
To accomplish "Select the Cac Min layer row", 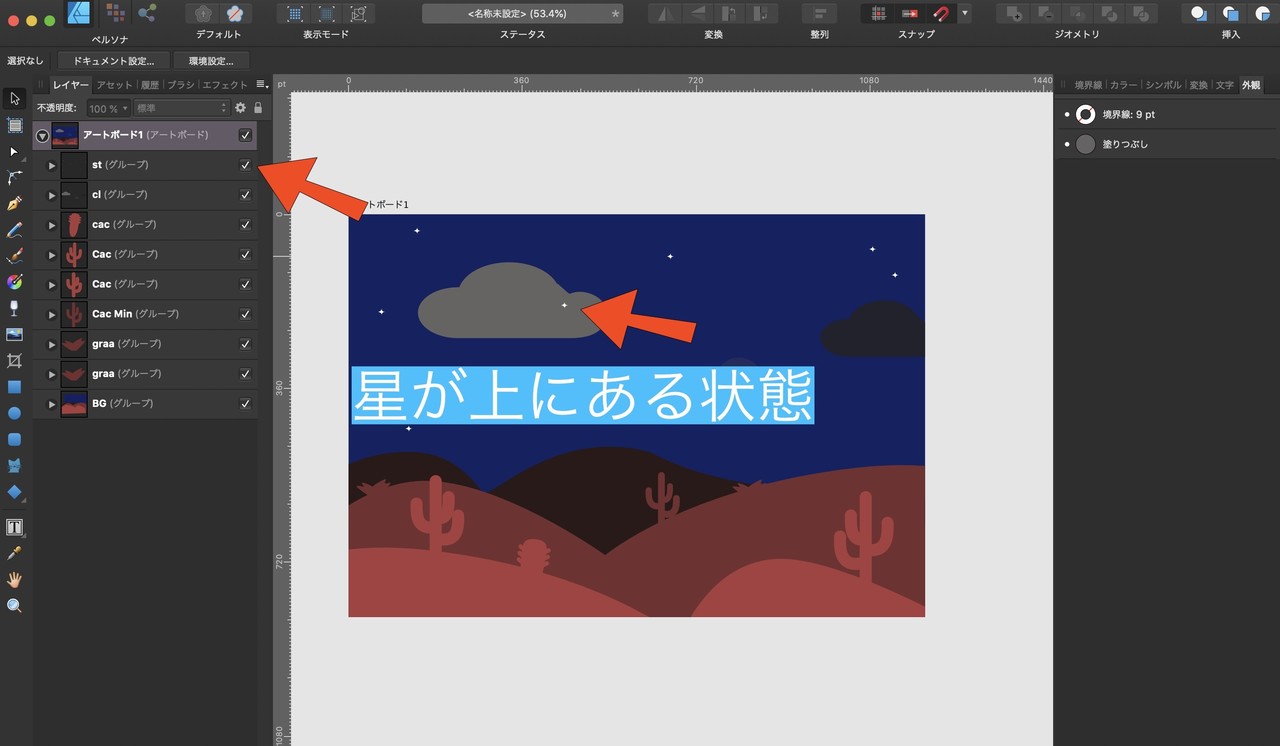I will pyautogui.click(x=146, y=314).
